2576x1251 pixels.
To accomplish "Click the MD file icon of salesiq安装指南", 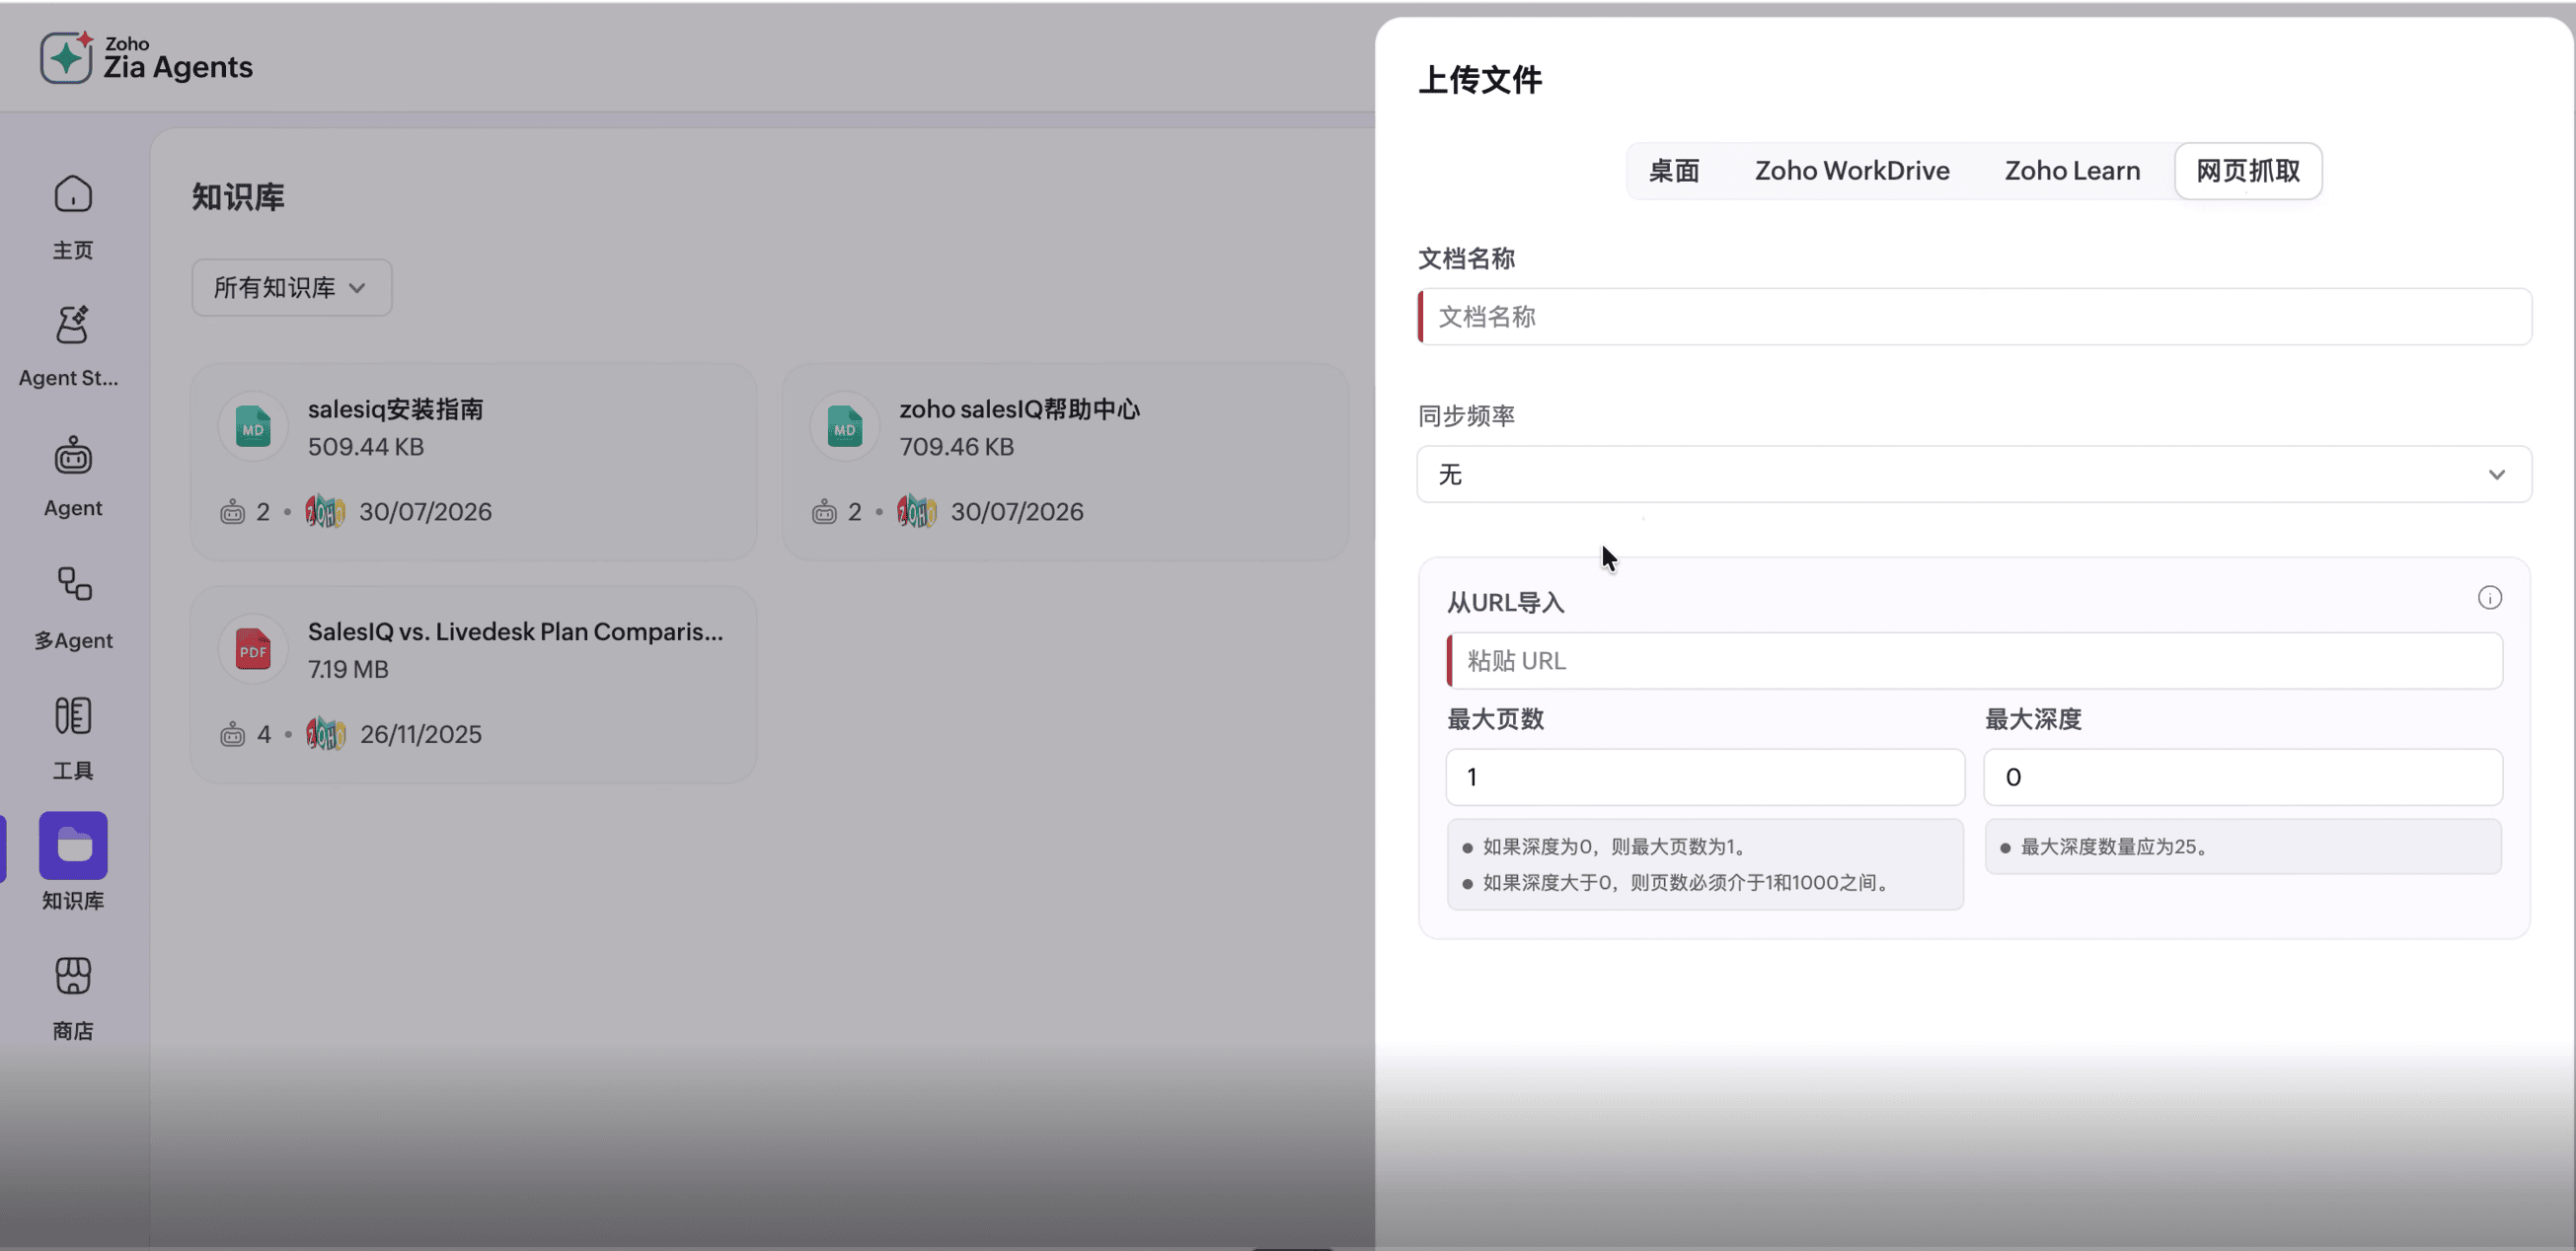I will (x=253, y=427).
